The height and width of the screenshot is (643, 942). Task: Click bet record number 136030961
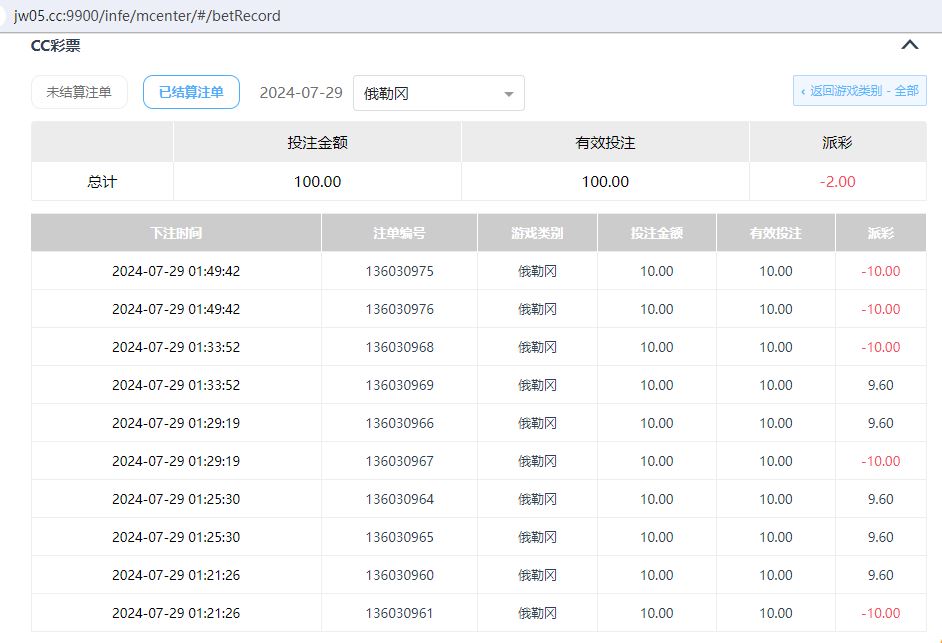[399, 613]
